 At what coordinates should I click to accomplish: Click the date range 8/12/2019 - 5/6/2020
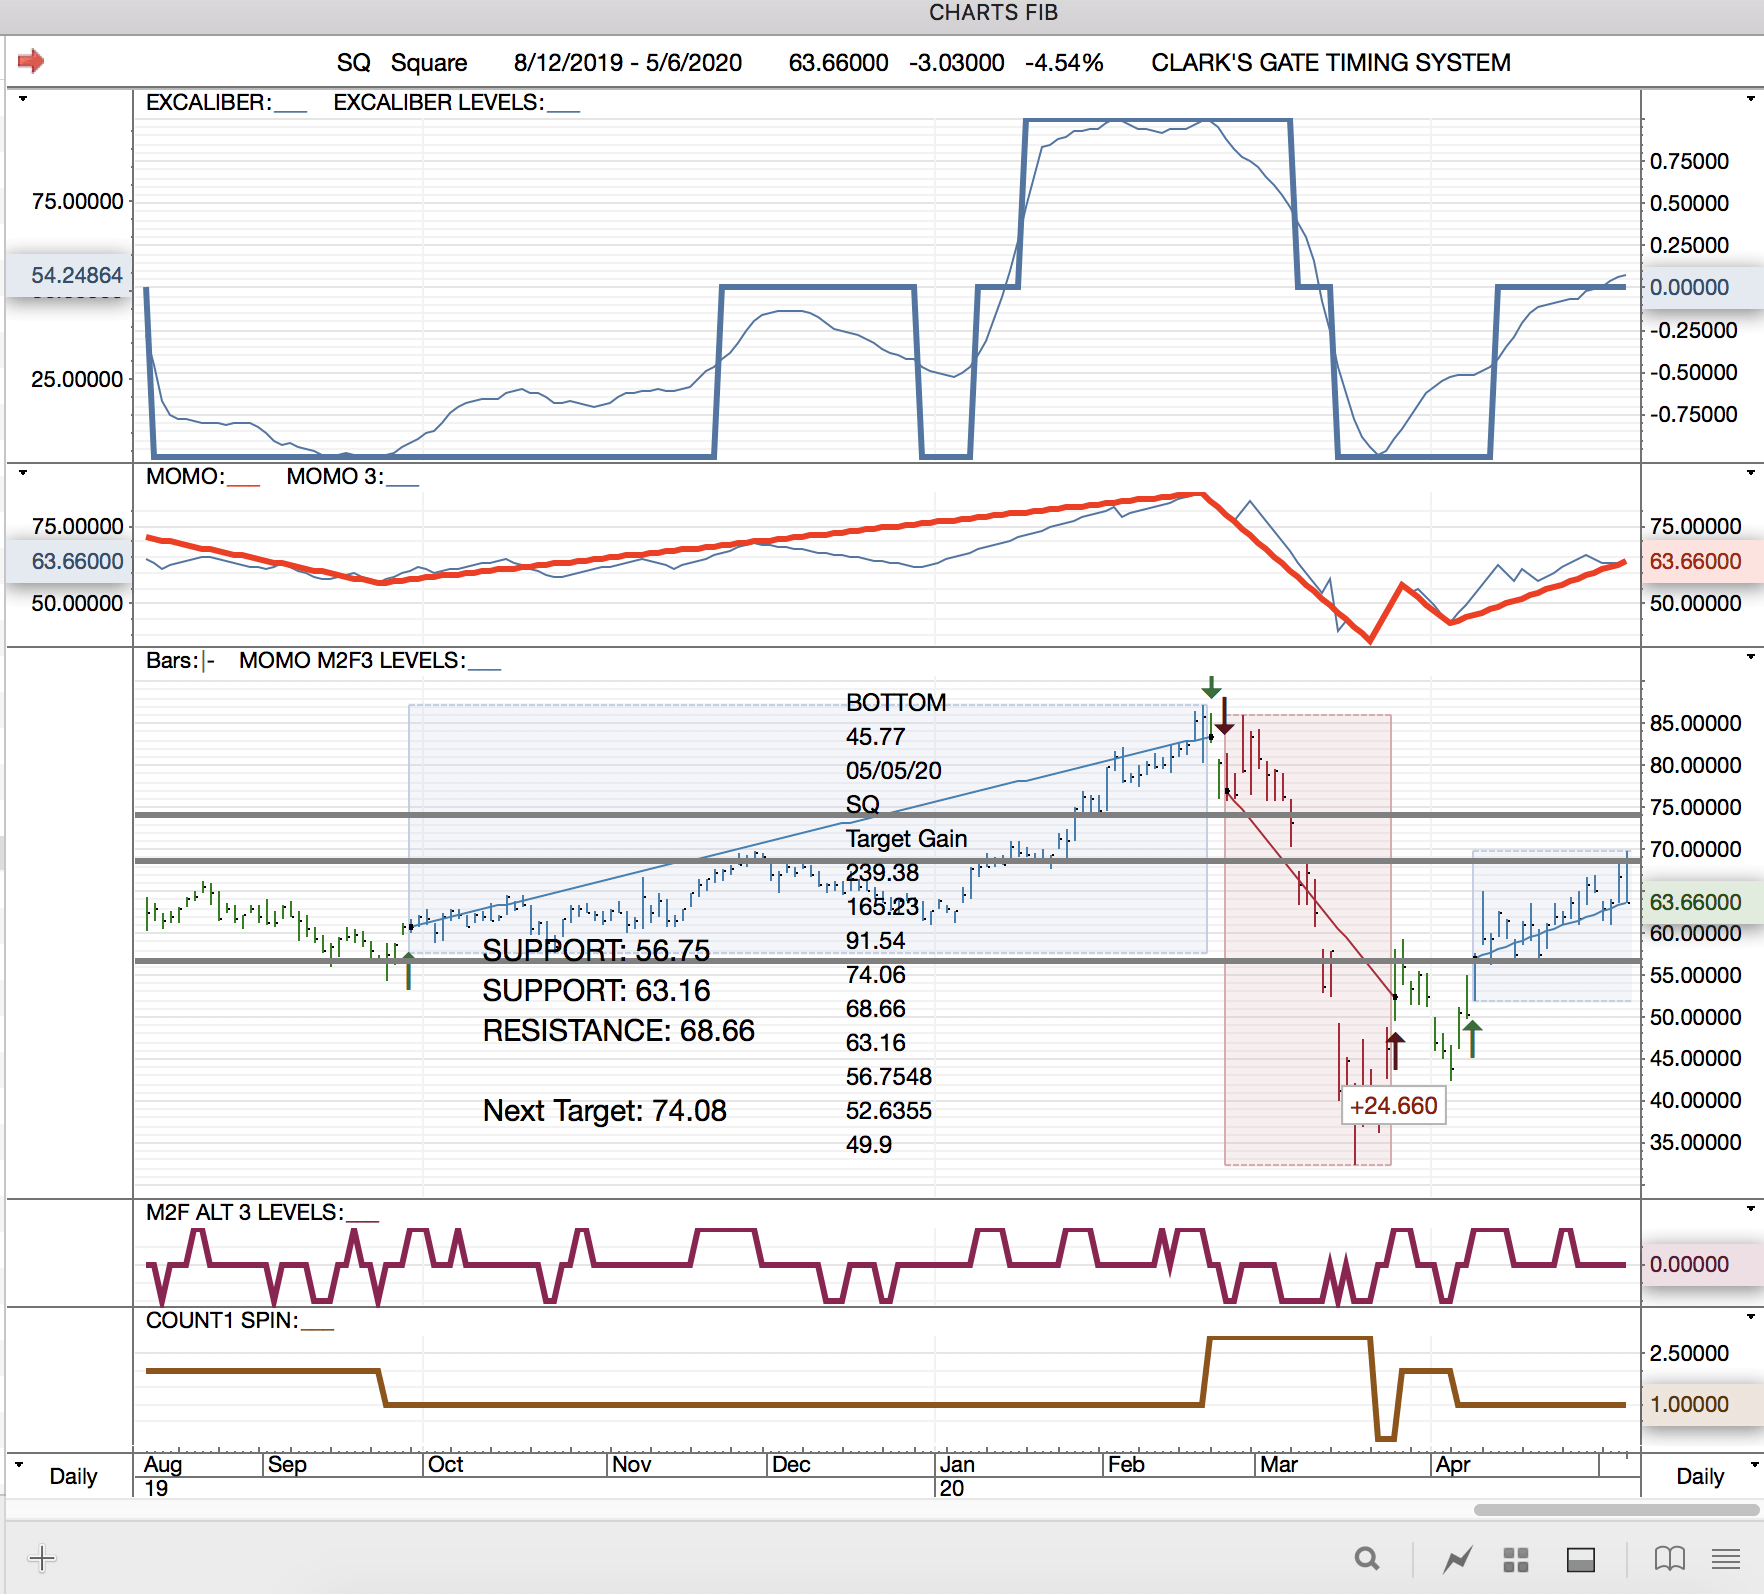tap(628, 63)
